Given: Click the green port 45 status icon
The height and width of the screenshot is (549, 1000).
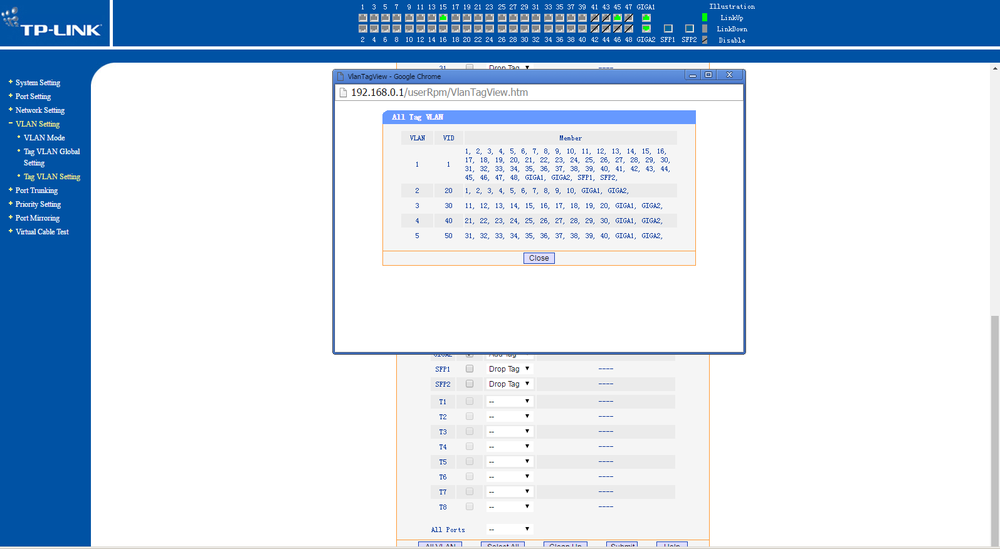Looking at the screenshot, I should (618, 18).
